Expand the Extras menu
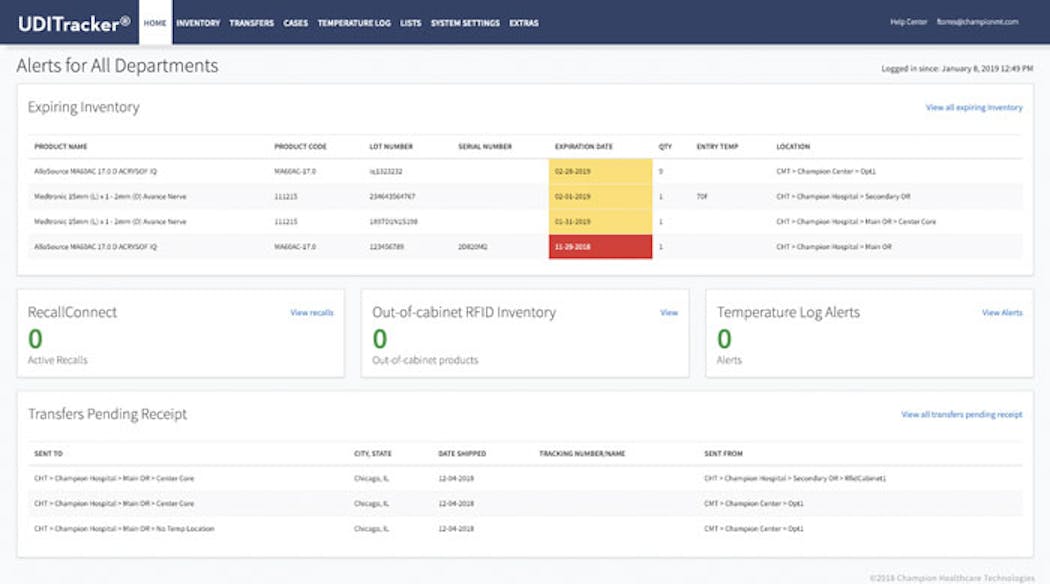The width and height of the screenshot is (1050, 584). pos(523,23)
